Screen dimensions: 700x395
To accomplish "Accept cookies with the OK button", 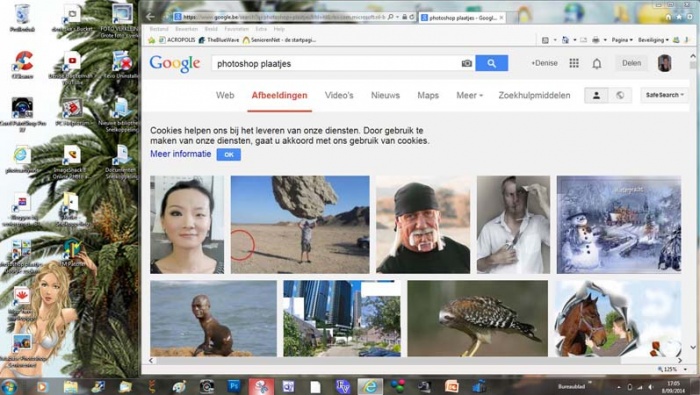I will pyautogui.click(x=229, y=154).
